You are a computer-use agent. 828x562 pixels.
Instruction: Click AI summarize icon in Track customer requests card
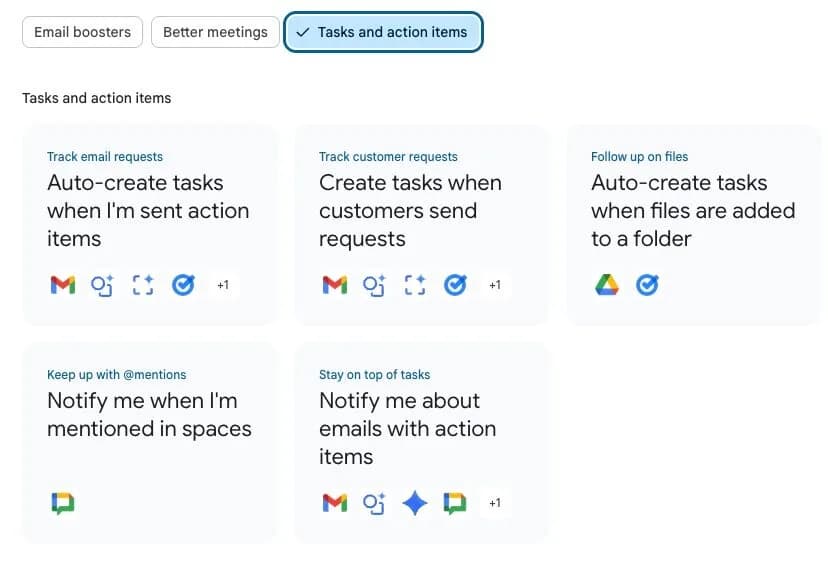(374, 285)
